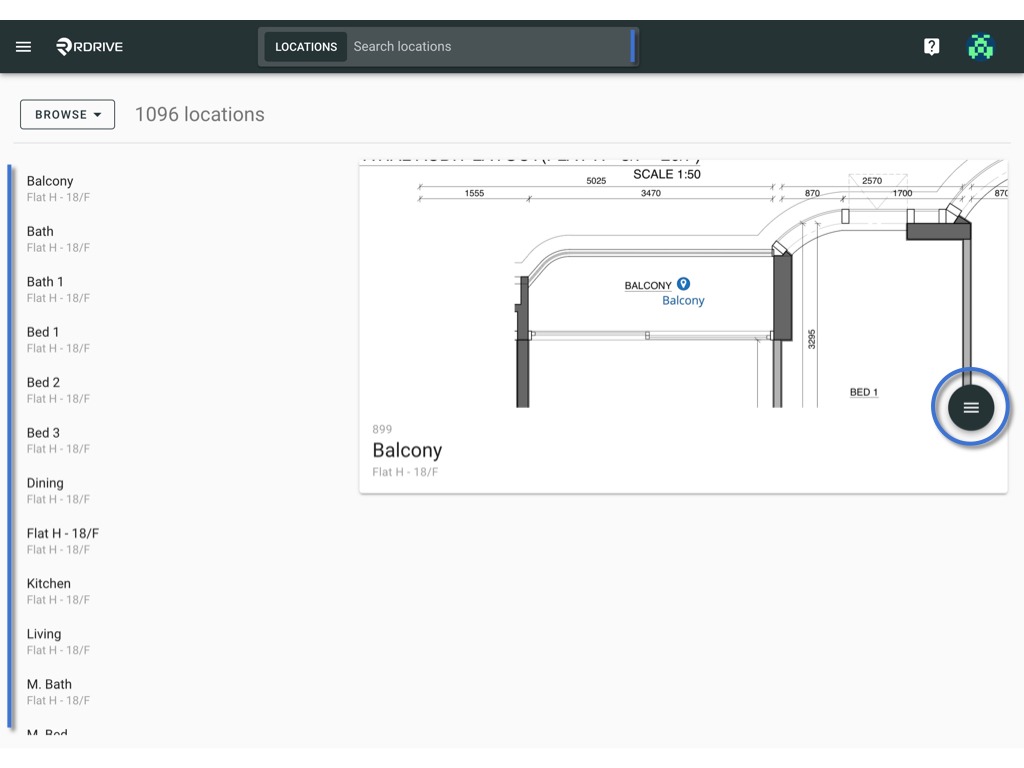The width and height of the screenshot is (1024, 768).
Task: Click the round floating menu button
Action: pyautogui.click(x=970, y=408)
